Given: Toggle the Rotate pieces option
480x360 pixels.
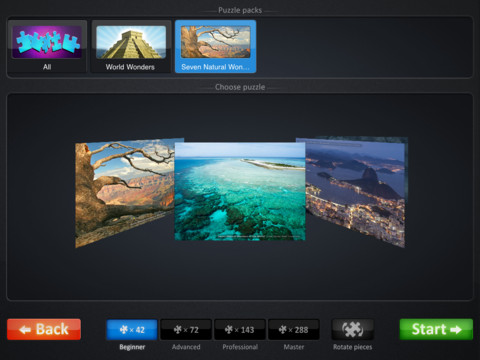Looking at the screenshot, I should point(353,330).
